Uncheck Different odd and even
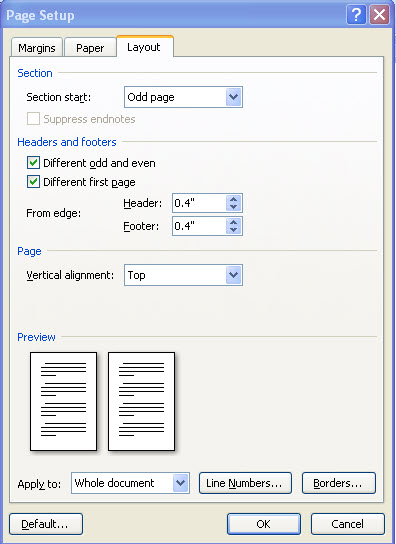Screen dimensions: 396x544 pos(33,163)
